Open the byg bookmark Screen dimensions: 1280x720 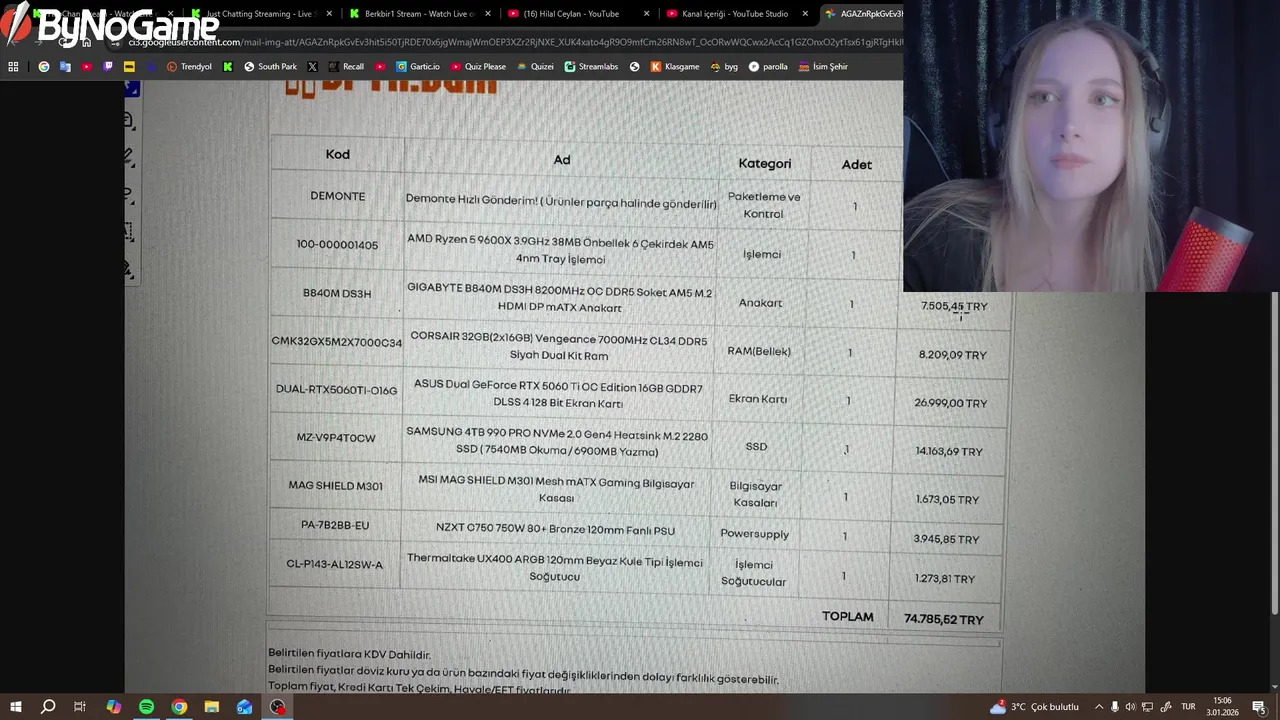pyautogui.click(x=724, y=67)
